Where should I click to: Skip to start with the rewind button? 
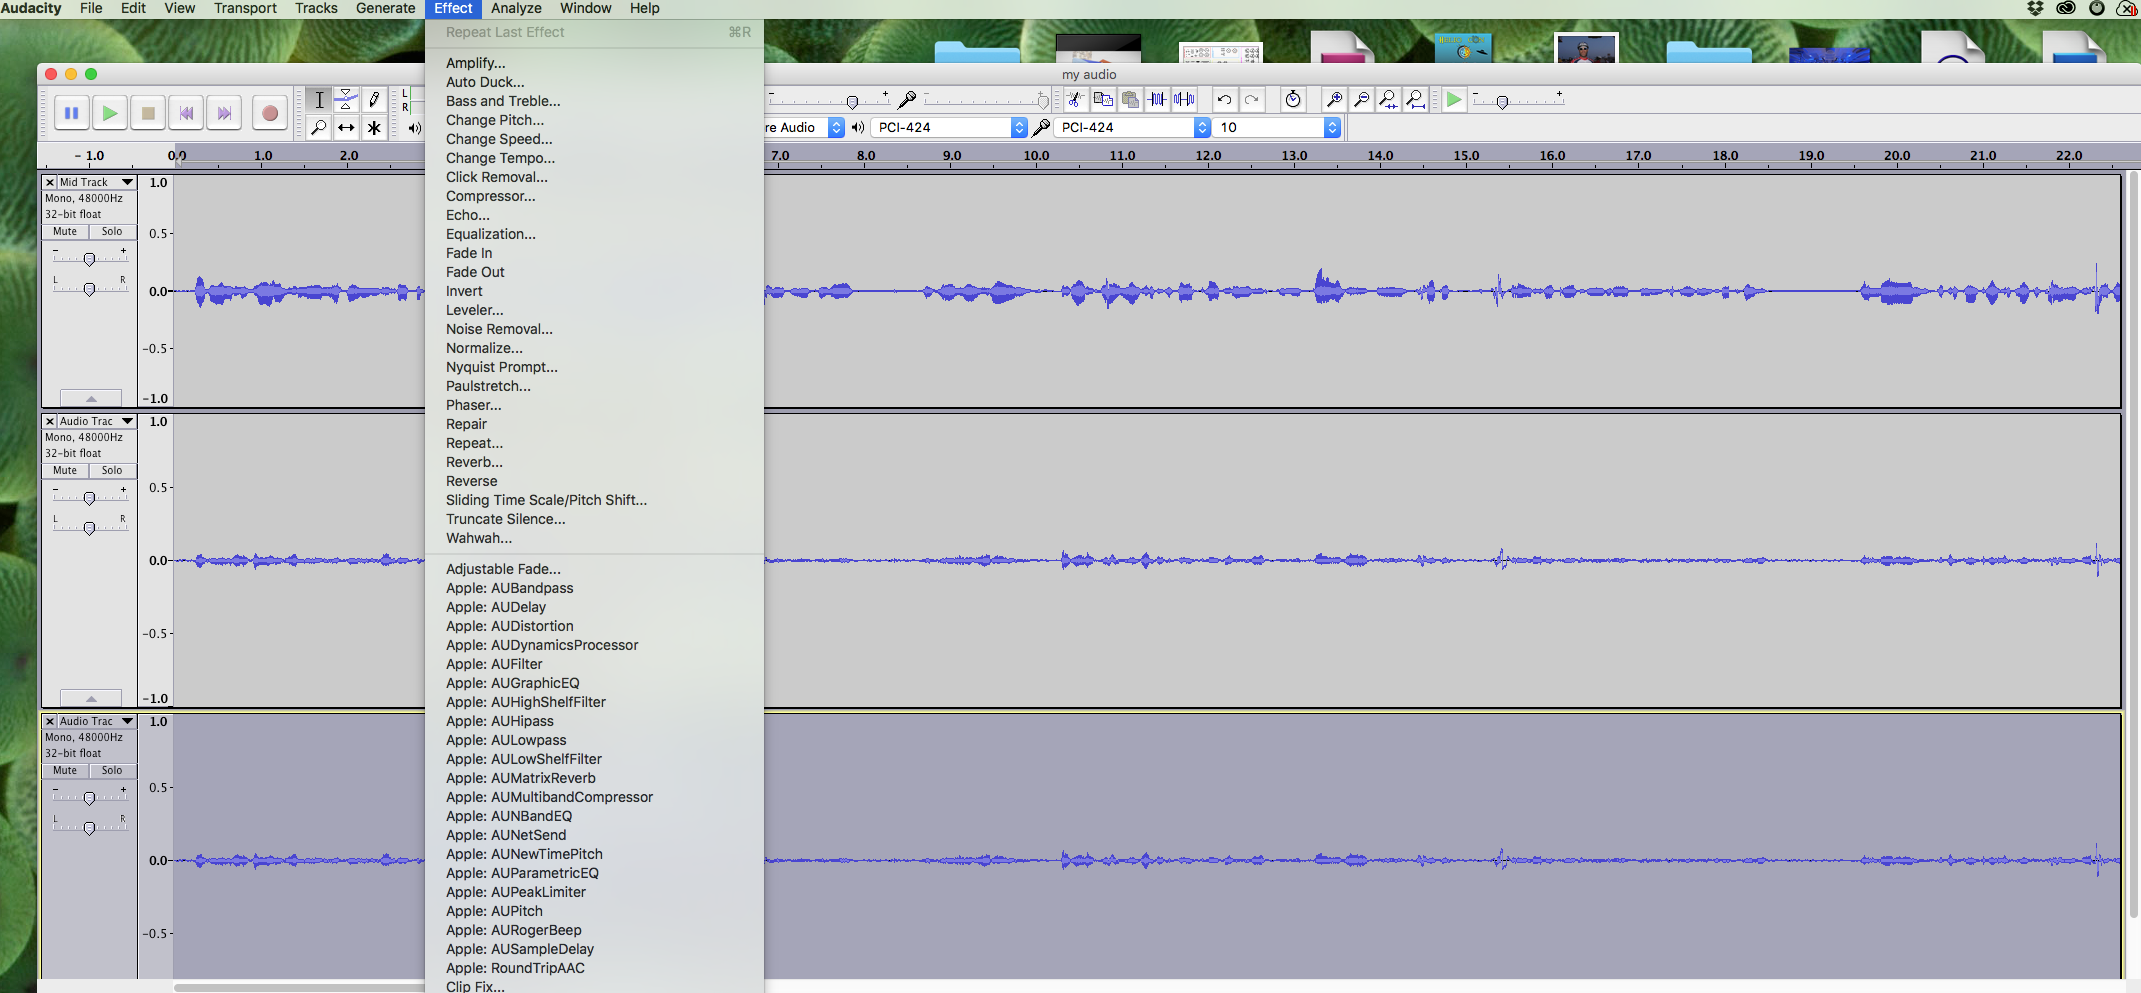pyautogui.click(x=186, y=113)
